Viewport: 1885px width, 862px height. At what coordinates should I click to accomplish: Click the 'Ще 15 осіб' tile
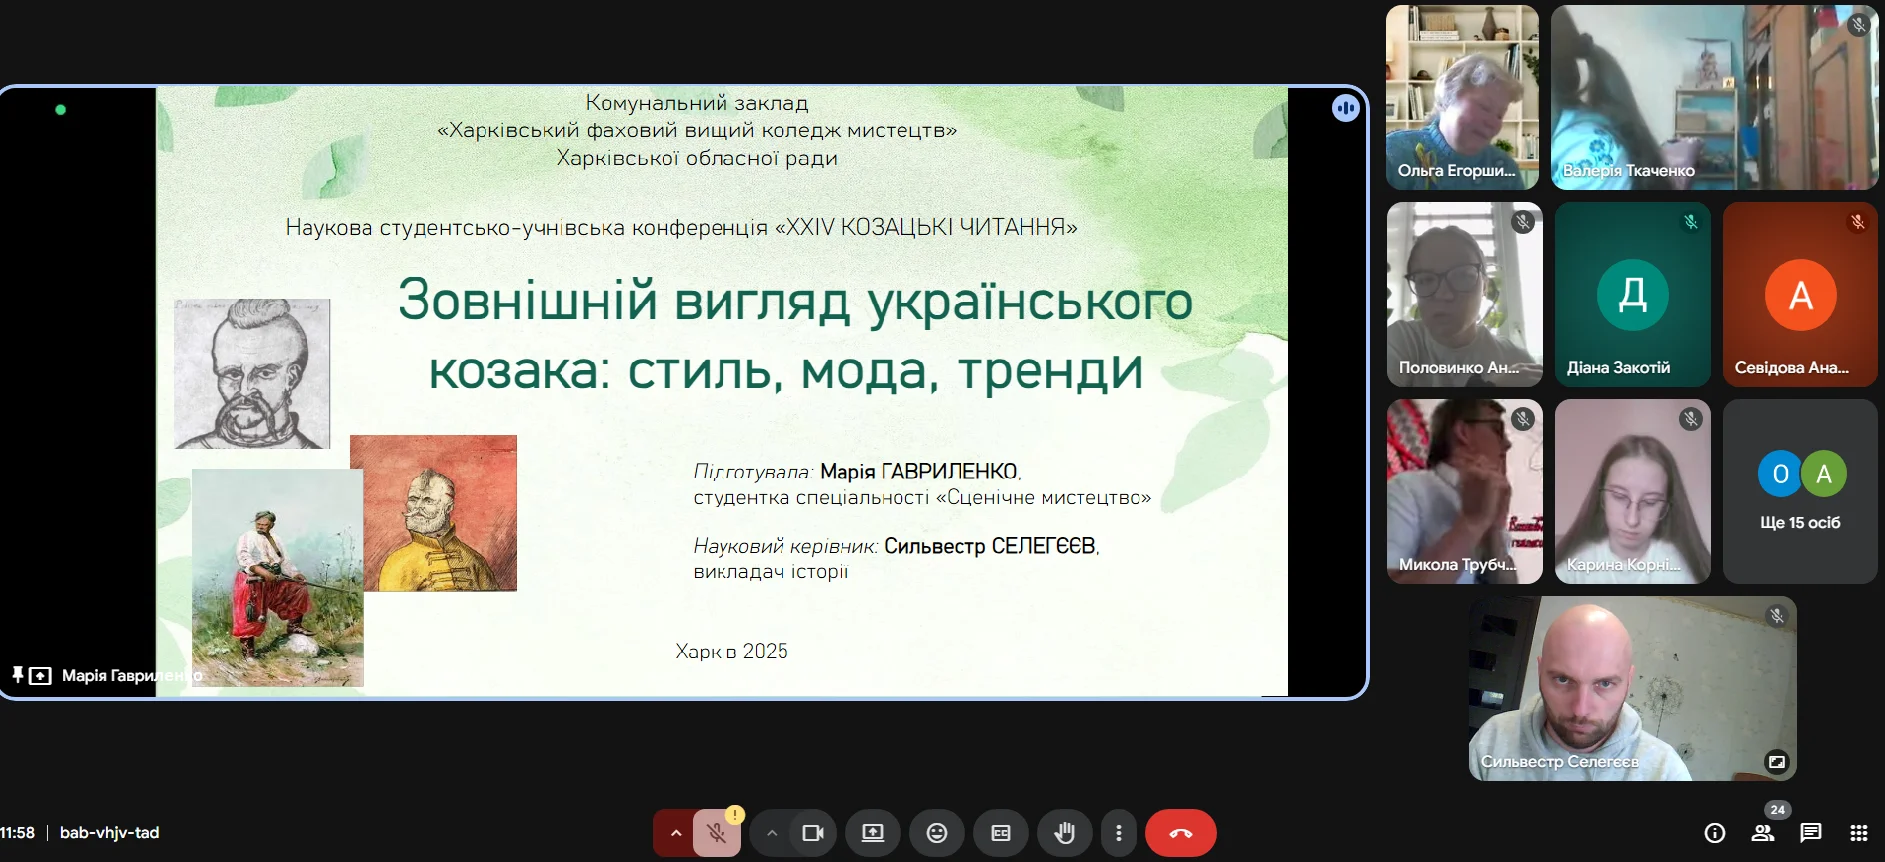1800,491
